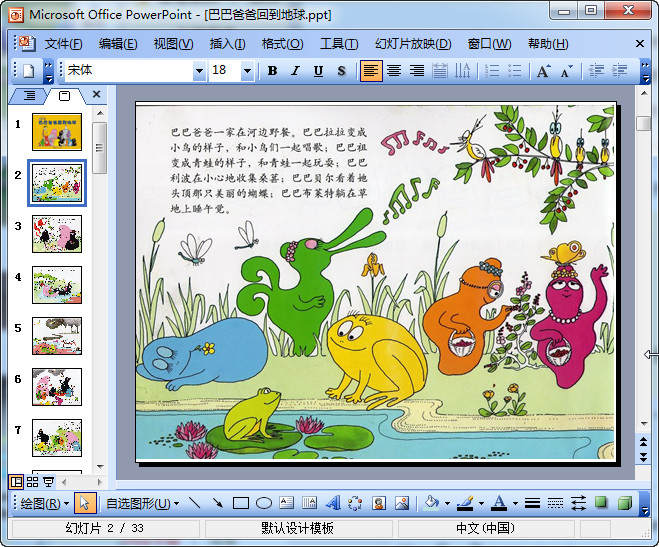Click Increase Font Size icon
Image resolution: width=659 pixels, height=547 pixels.
click(x=543, y=71)
